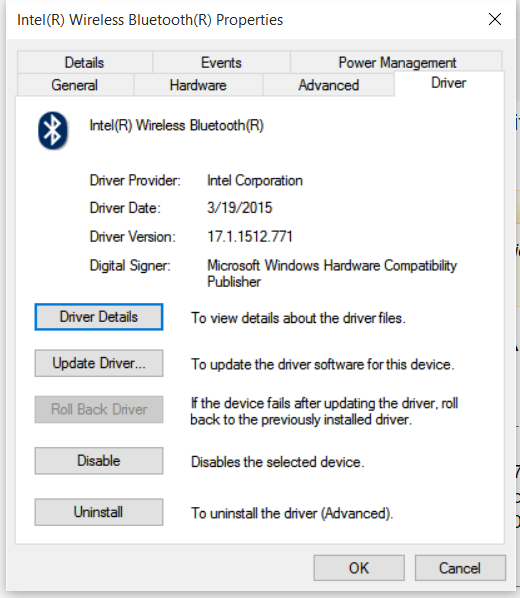Viewport: 520px width, 598px height.
Task: Click driver version 17.1.1512.771
Action: coord(250,236)
